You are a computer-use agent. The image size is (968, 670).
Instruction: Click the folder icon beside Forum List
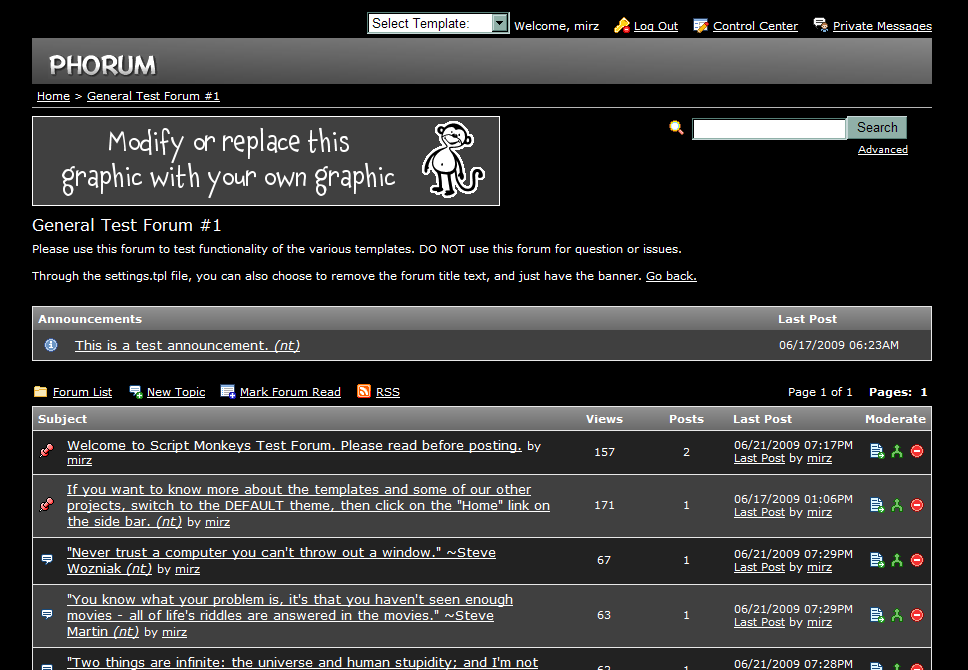[41, 392]
